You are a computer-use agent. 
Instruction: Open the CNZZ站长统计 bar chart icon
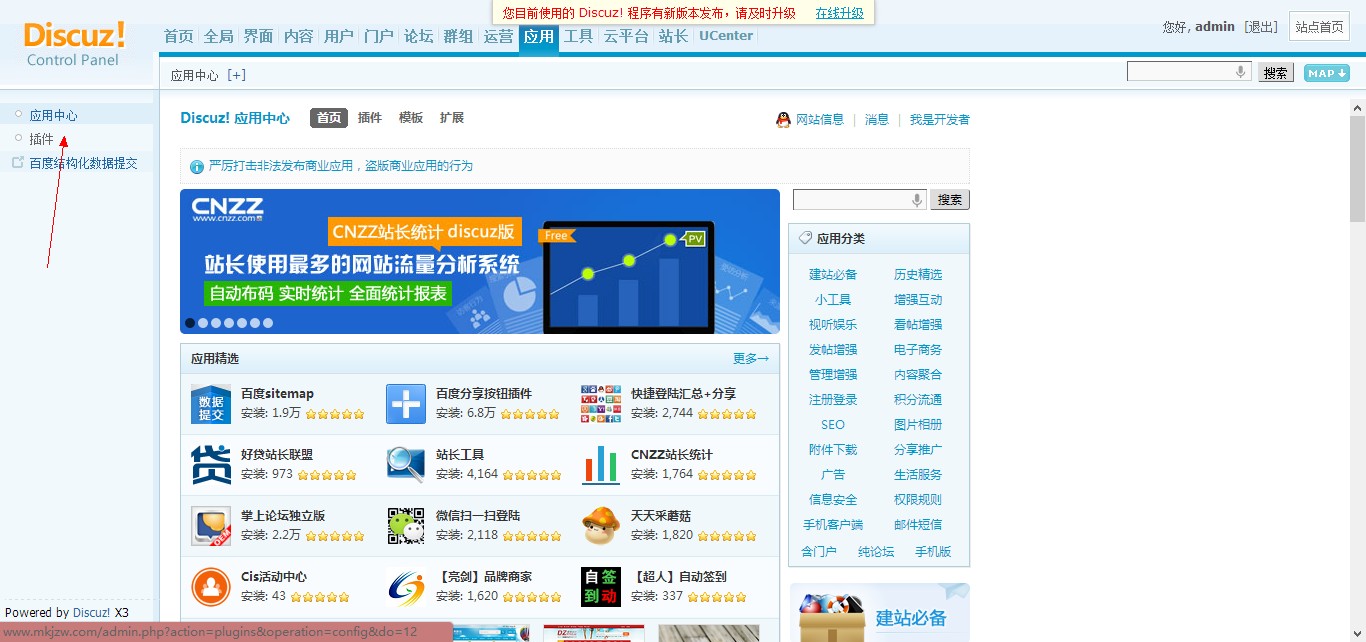(x=600, y=464)
